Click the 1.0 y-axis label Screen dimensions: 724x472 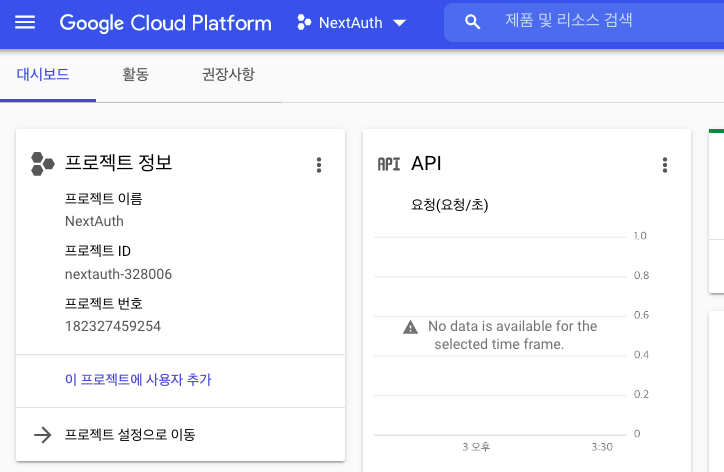tap(640, 236)
